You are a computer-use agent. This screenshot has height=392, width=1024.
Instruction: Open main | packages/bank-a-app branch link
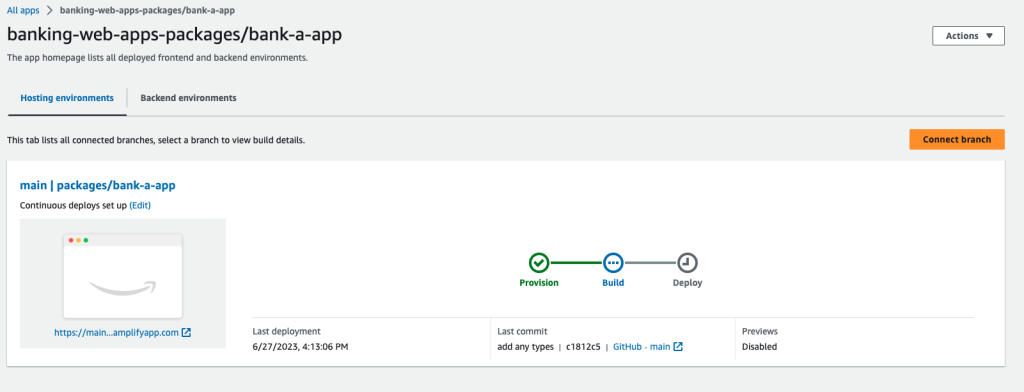(x=98, y=186)
